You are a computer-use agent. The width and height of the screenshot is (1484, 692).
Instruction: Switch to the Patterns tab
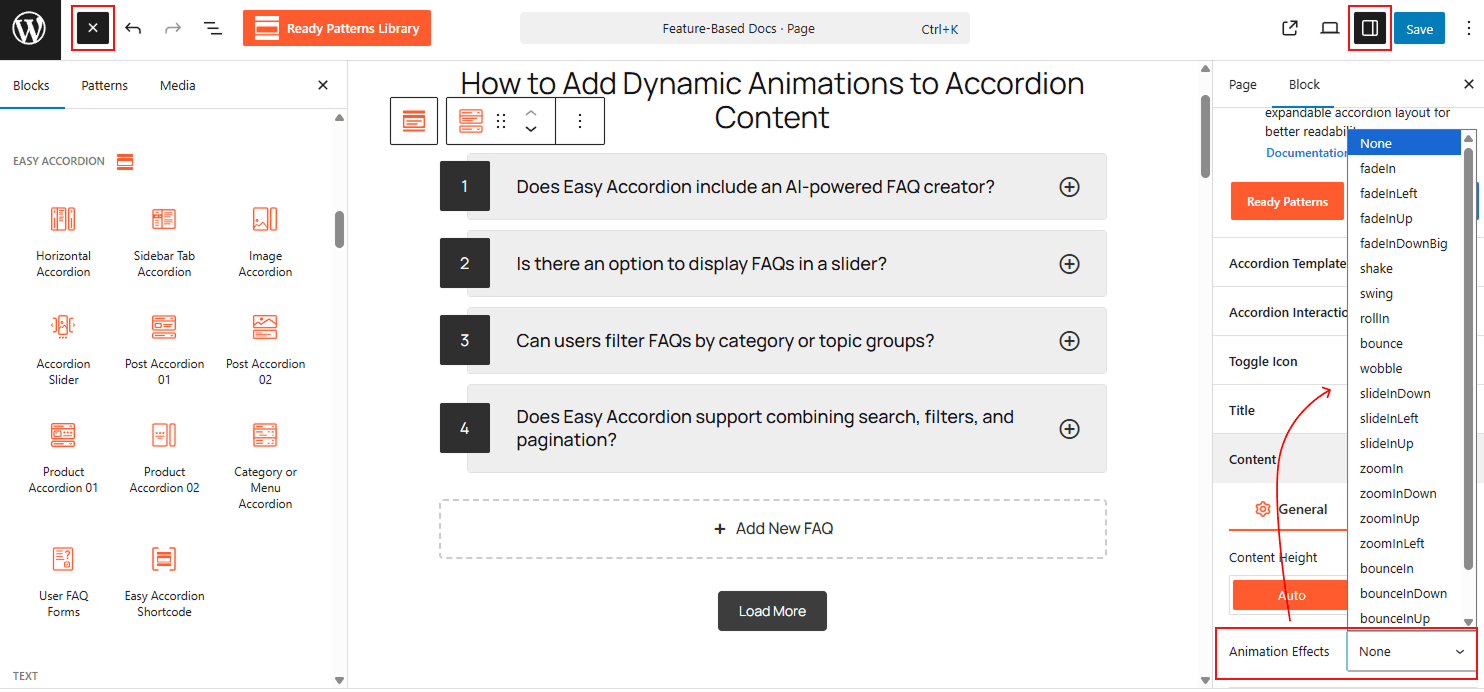click(104, 85)
